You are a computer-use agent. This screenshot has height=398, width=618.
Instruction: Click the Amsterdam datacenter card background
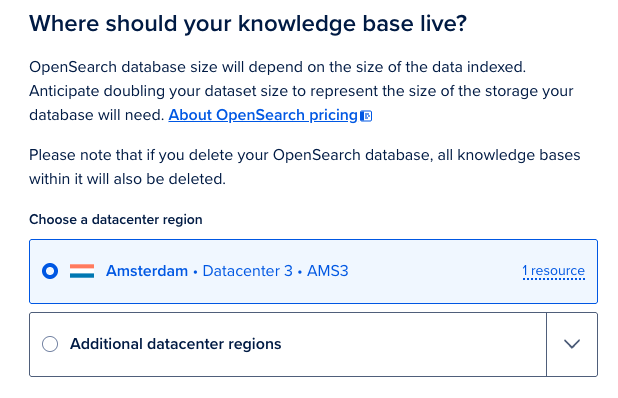click(313, 271)
